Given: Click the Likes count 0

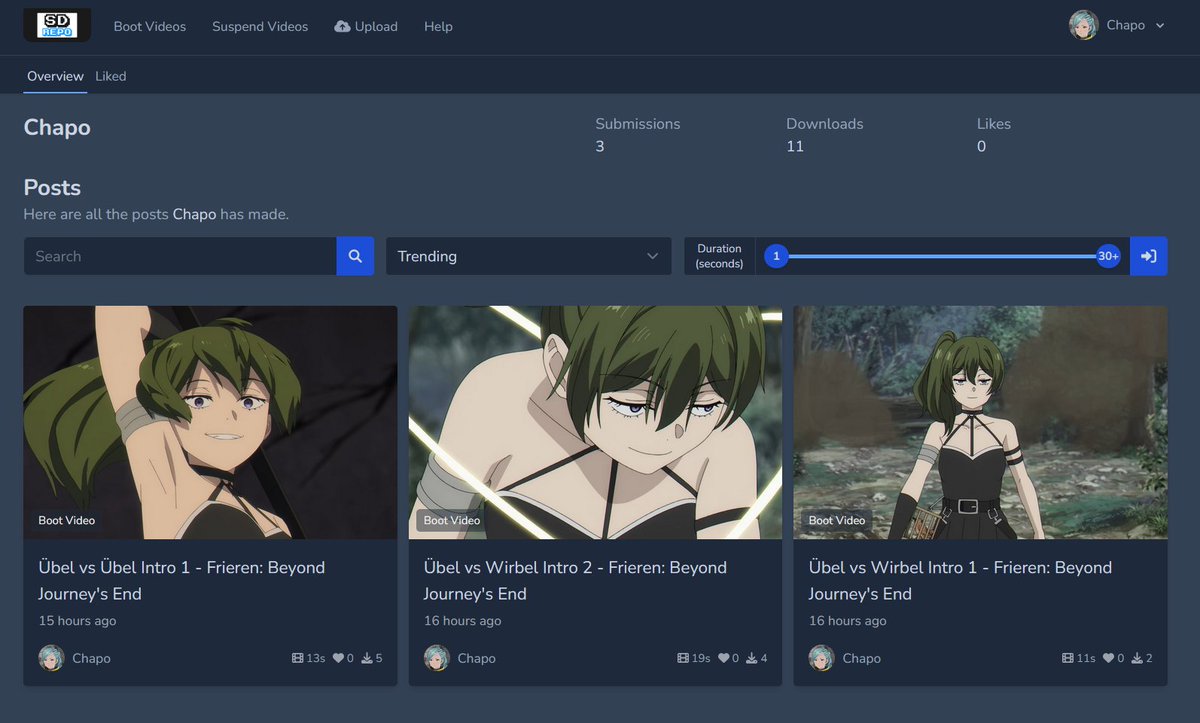Looking at the screenshot, I should (981, 146).
